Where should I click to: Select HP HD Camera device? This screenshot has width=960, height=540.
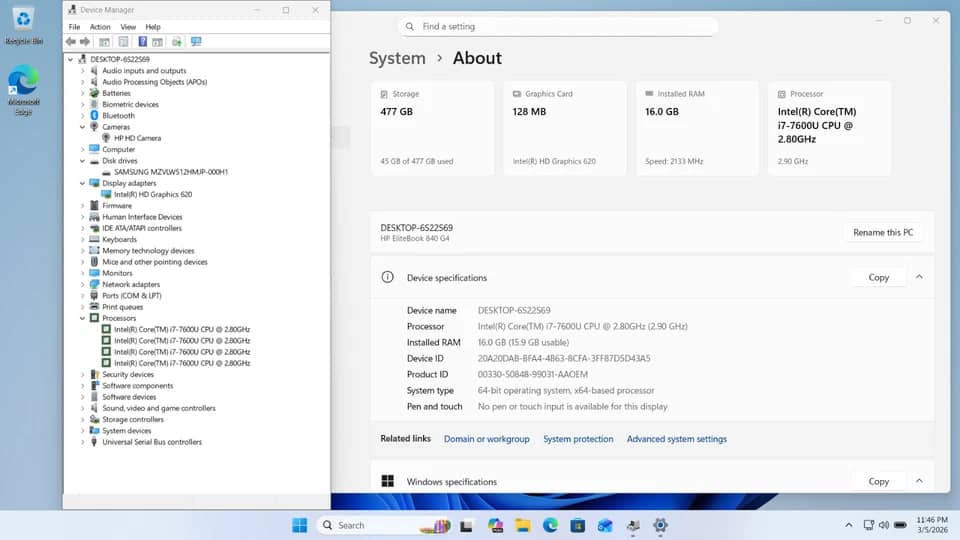pyautogui.click(x=137, y=138)
